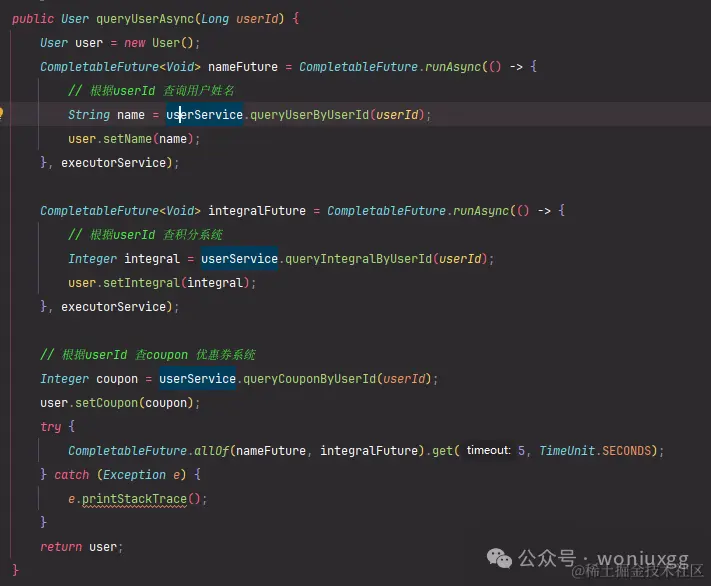Click the setIntegral method call
This screenshot has height=586, width=711.
tap(141, 283)
